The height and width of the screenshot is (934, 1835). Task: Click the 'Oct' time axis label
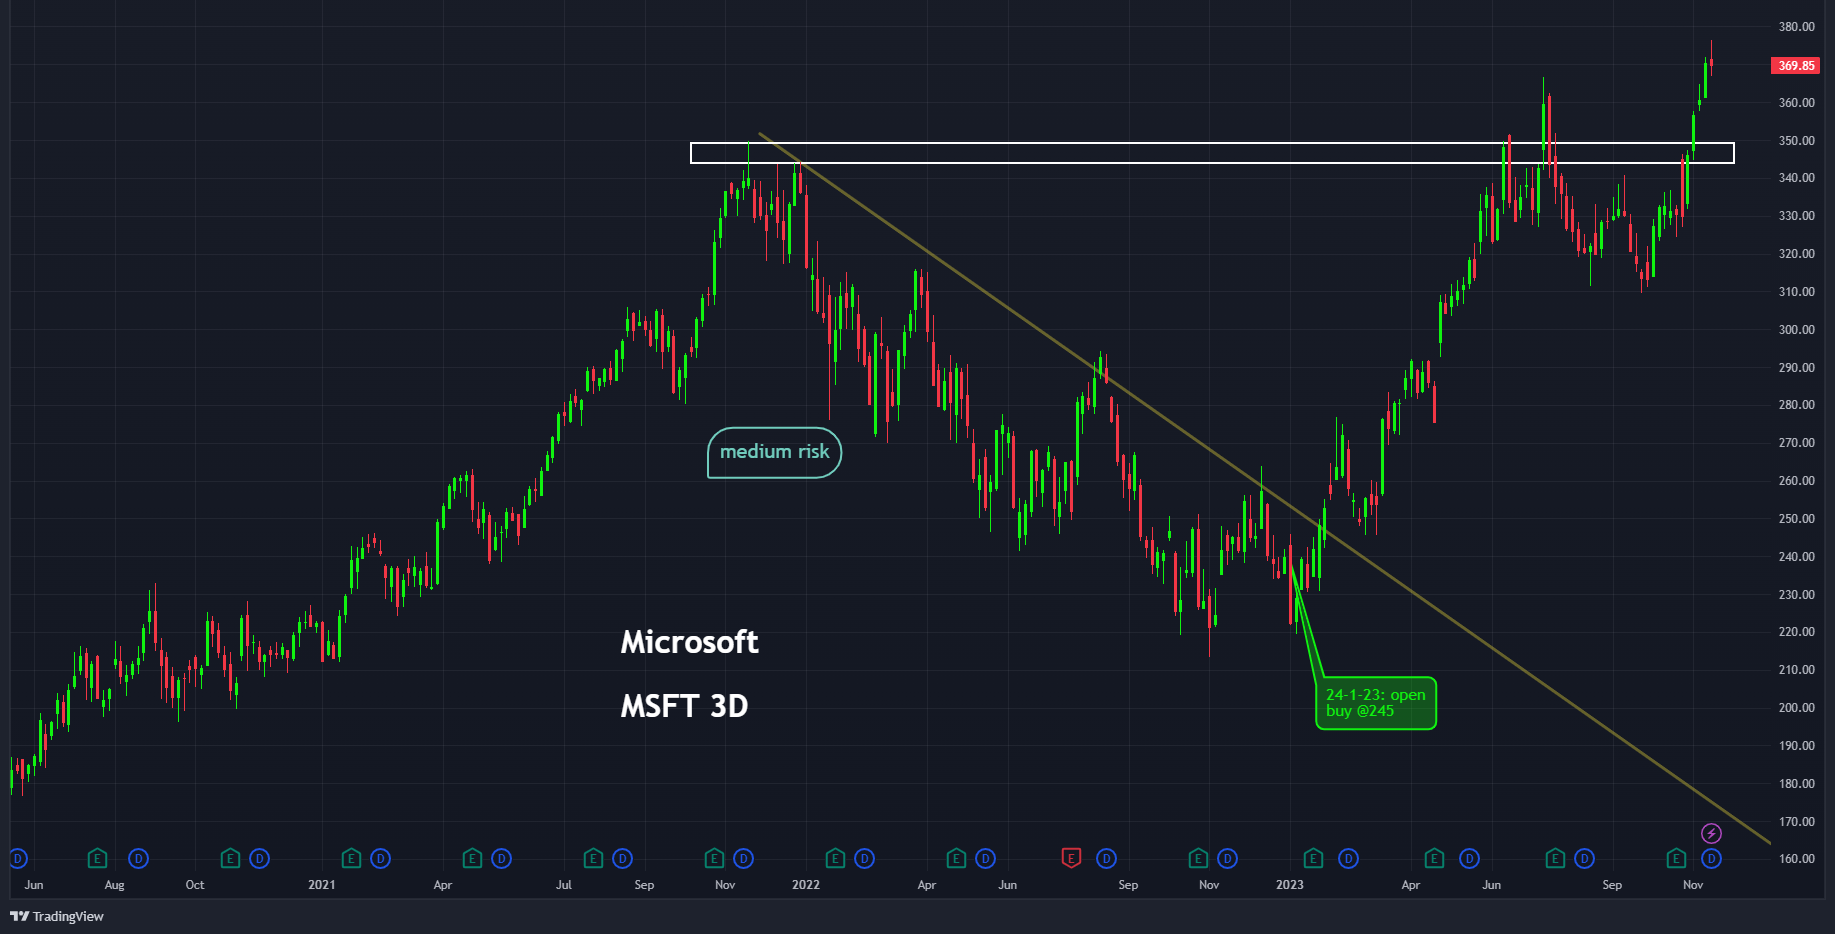point(195,885)
